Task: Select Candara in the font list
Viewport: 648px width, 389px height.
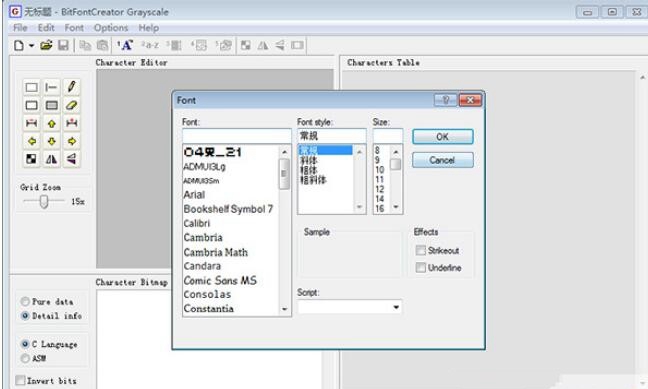Action: 202,266
